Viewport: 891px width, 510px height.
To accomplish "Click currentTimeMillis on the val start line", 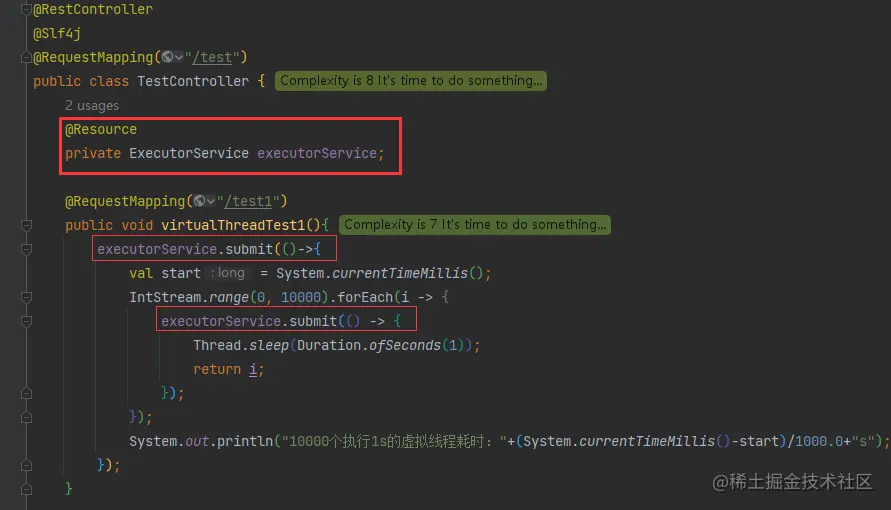I will 400,273.
